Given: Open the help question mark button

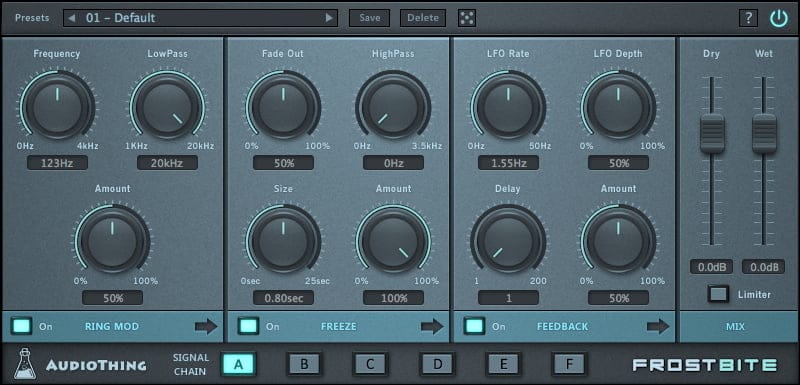Looking at the screenshot, I should (748, 18).
